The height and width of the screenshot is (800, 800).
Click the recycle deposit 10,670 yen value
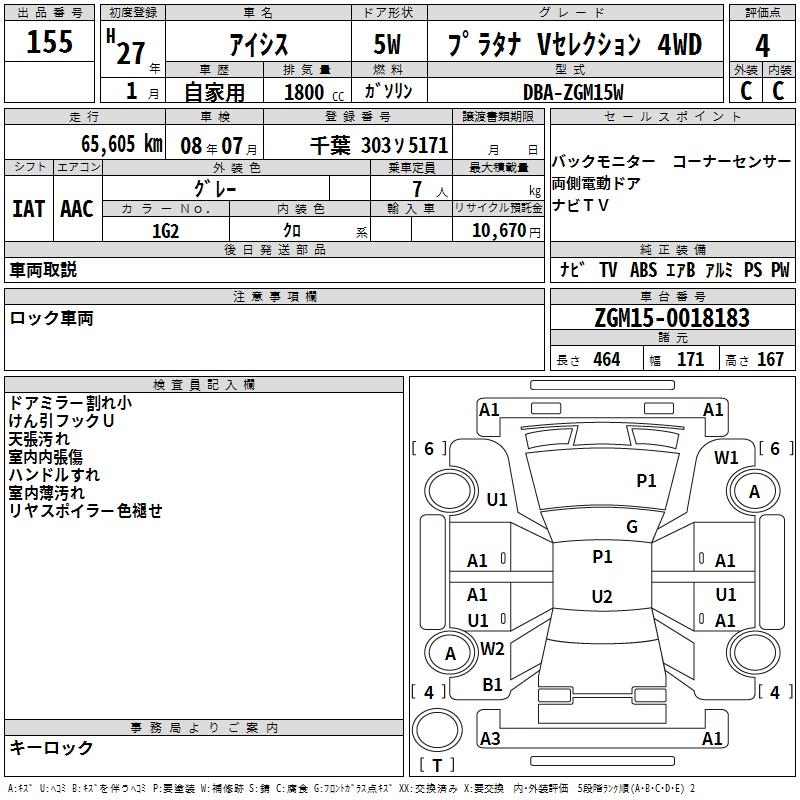(506, 231)
